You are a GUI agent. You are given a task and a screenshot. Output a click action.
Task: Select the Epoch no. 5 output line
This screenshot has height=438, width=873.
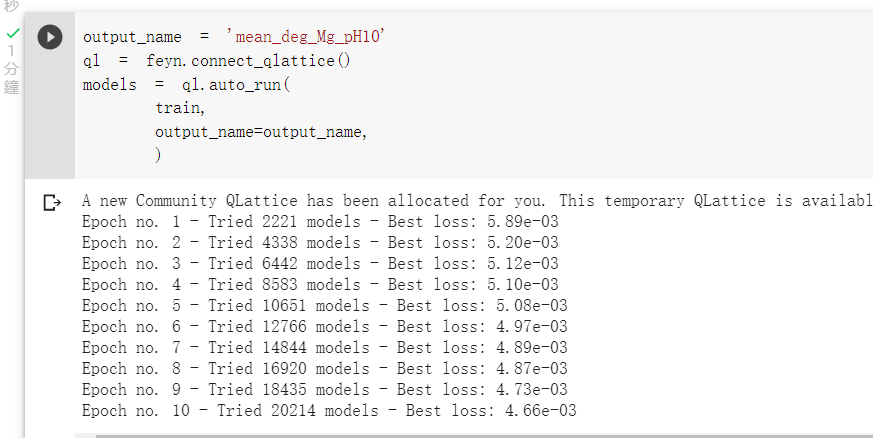(x=324, y=306)
